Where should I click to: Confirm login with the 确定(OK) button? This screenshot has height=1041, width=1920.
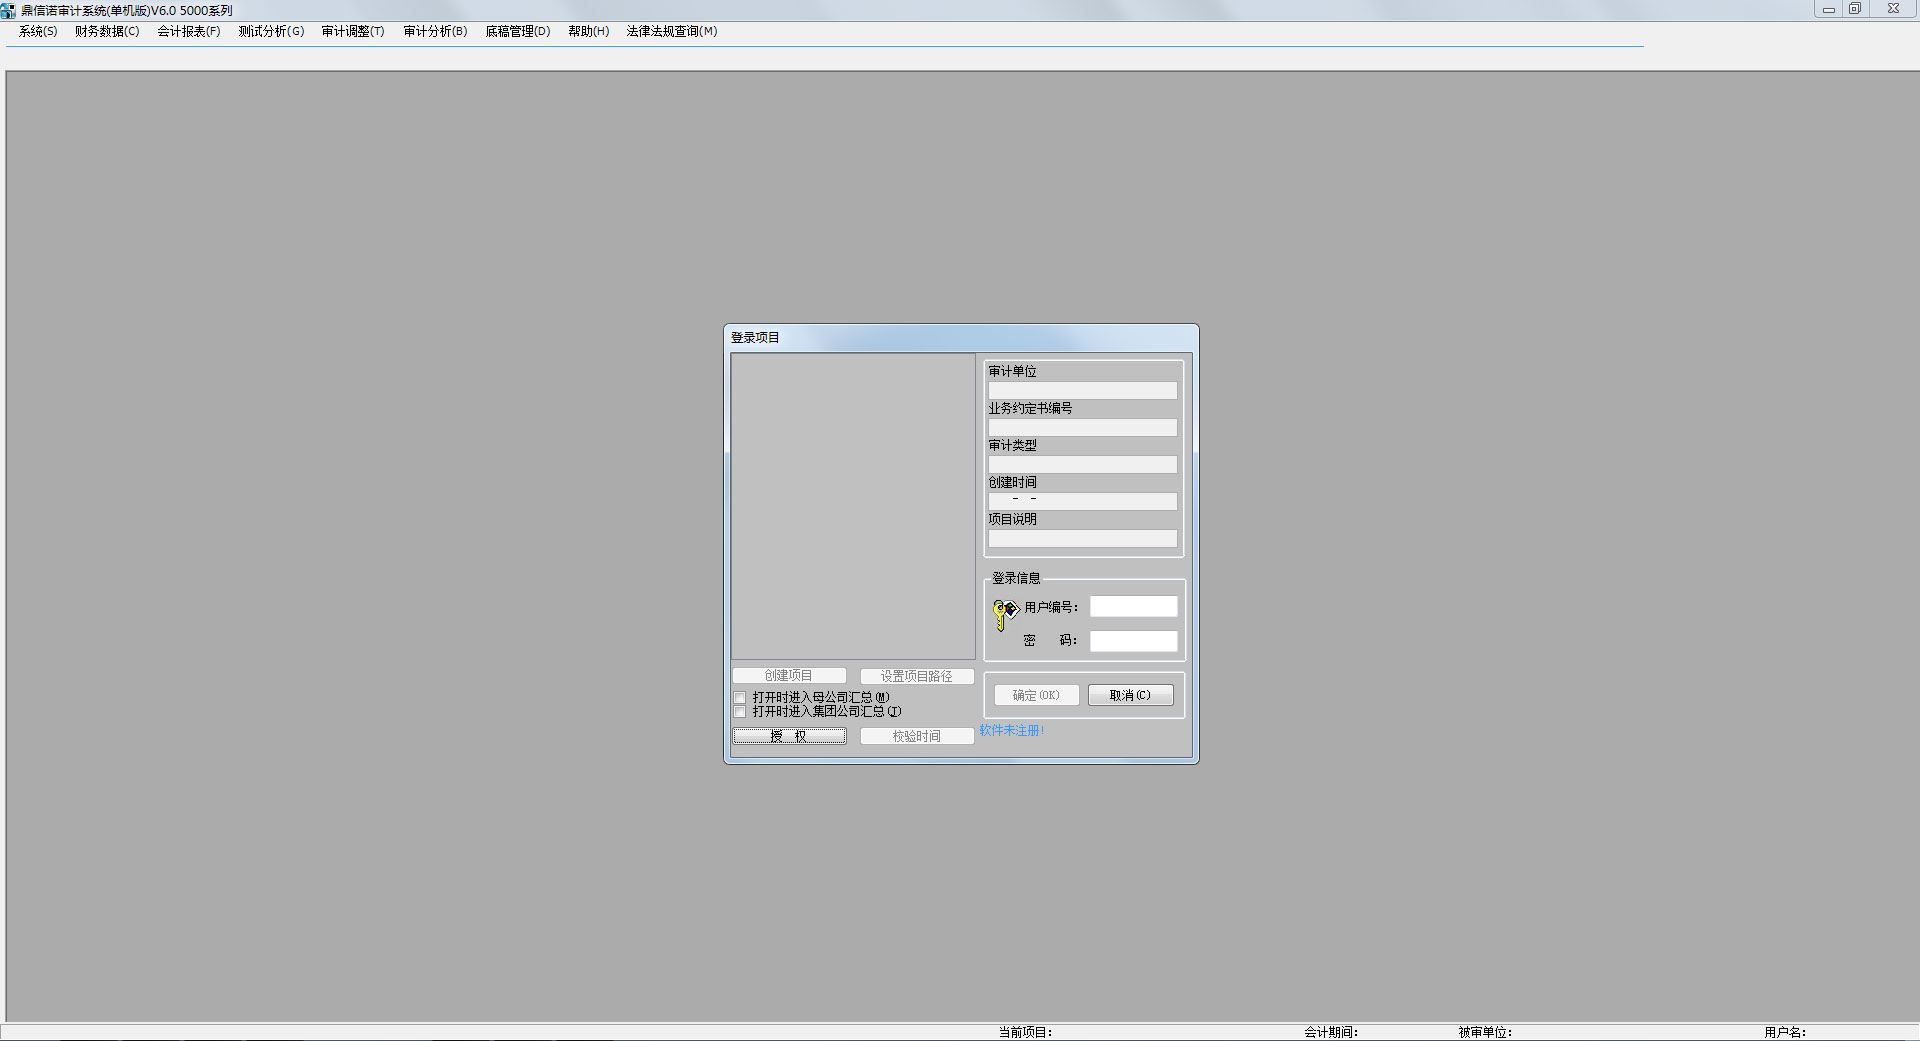tap(1036, 695)
